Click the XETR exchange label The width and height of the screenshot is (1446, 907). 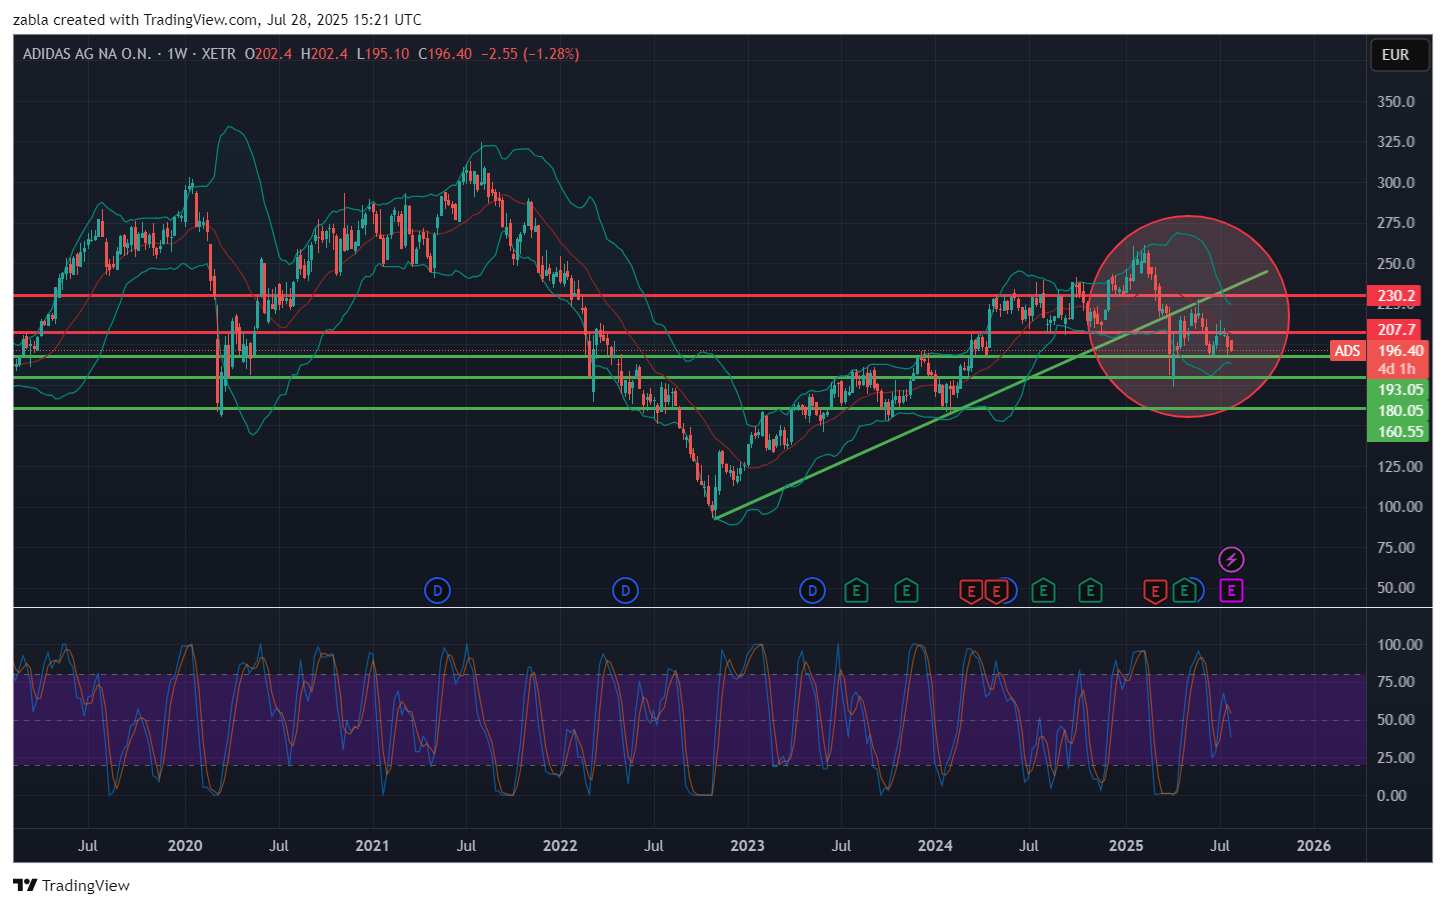[x=219, y=54]
